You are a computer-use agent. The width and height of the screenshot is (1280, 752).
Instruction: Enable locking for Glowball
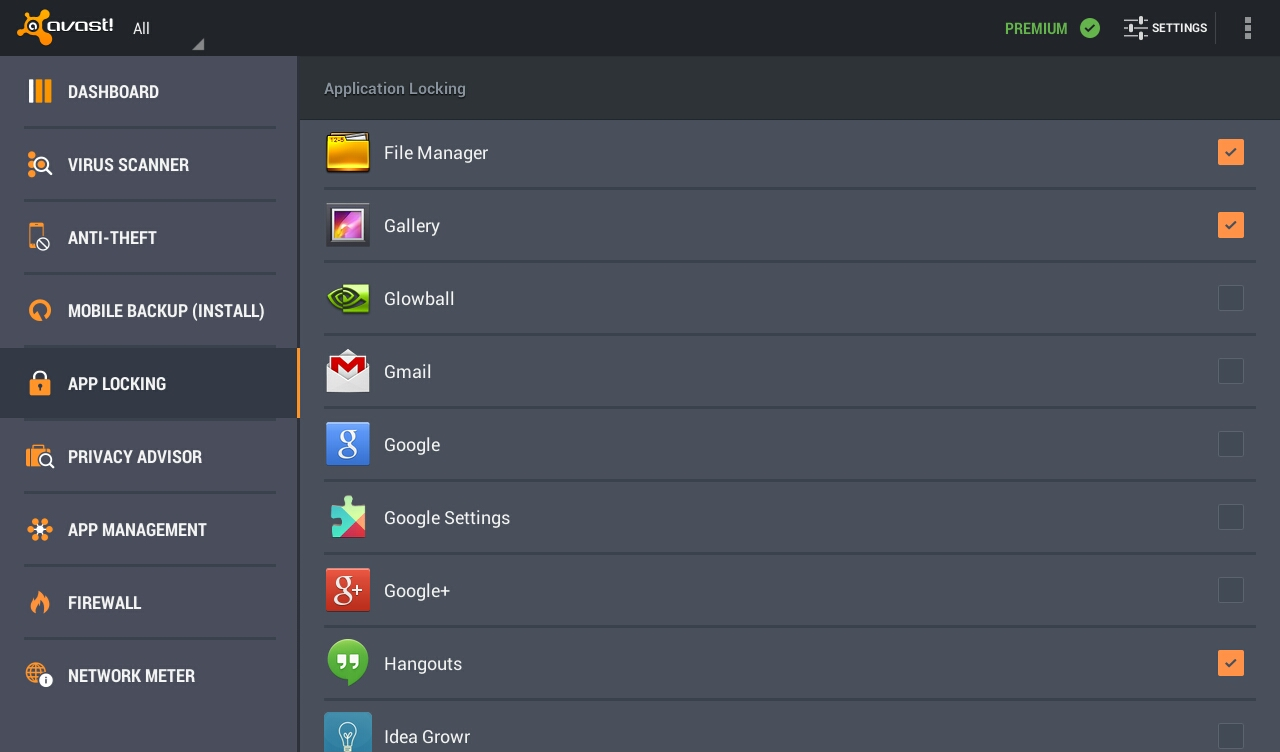pyautogui.click(x=1231, y=298)
